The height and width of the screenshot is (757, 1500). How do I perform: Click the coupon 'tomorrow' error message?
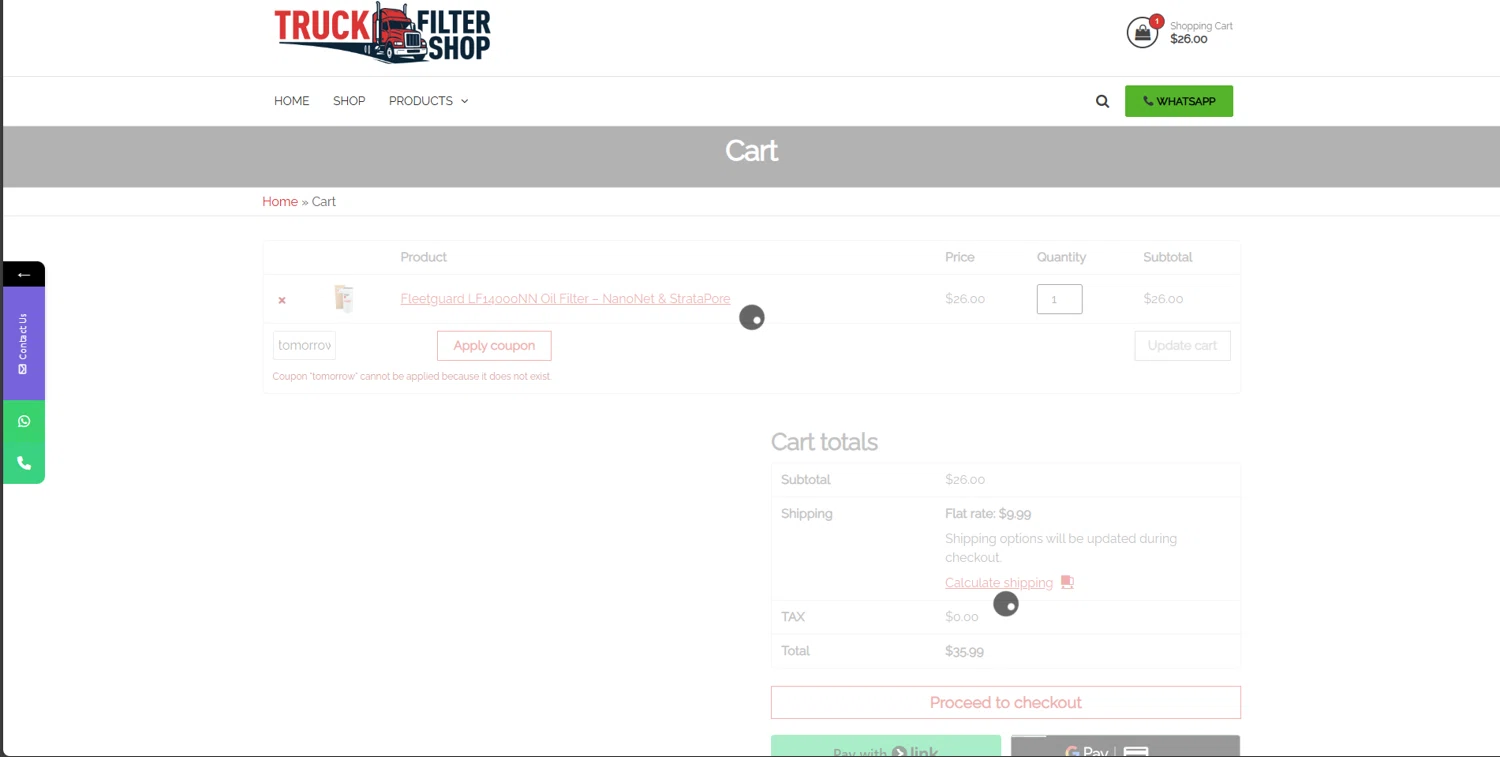click(412, 377)
